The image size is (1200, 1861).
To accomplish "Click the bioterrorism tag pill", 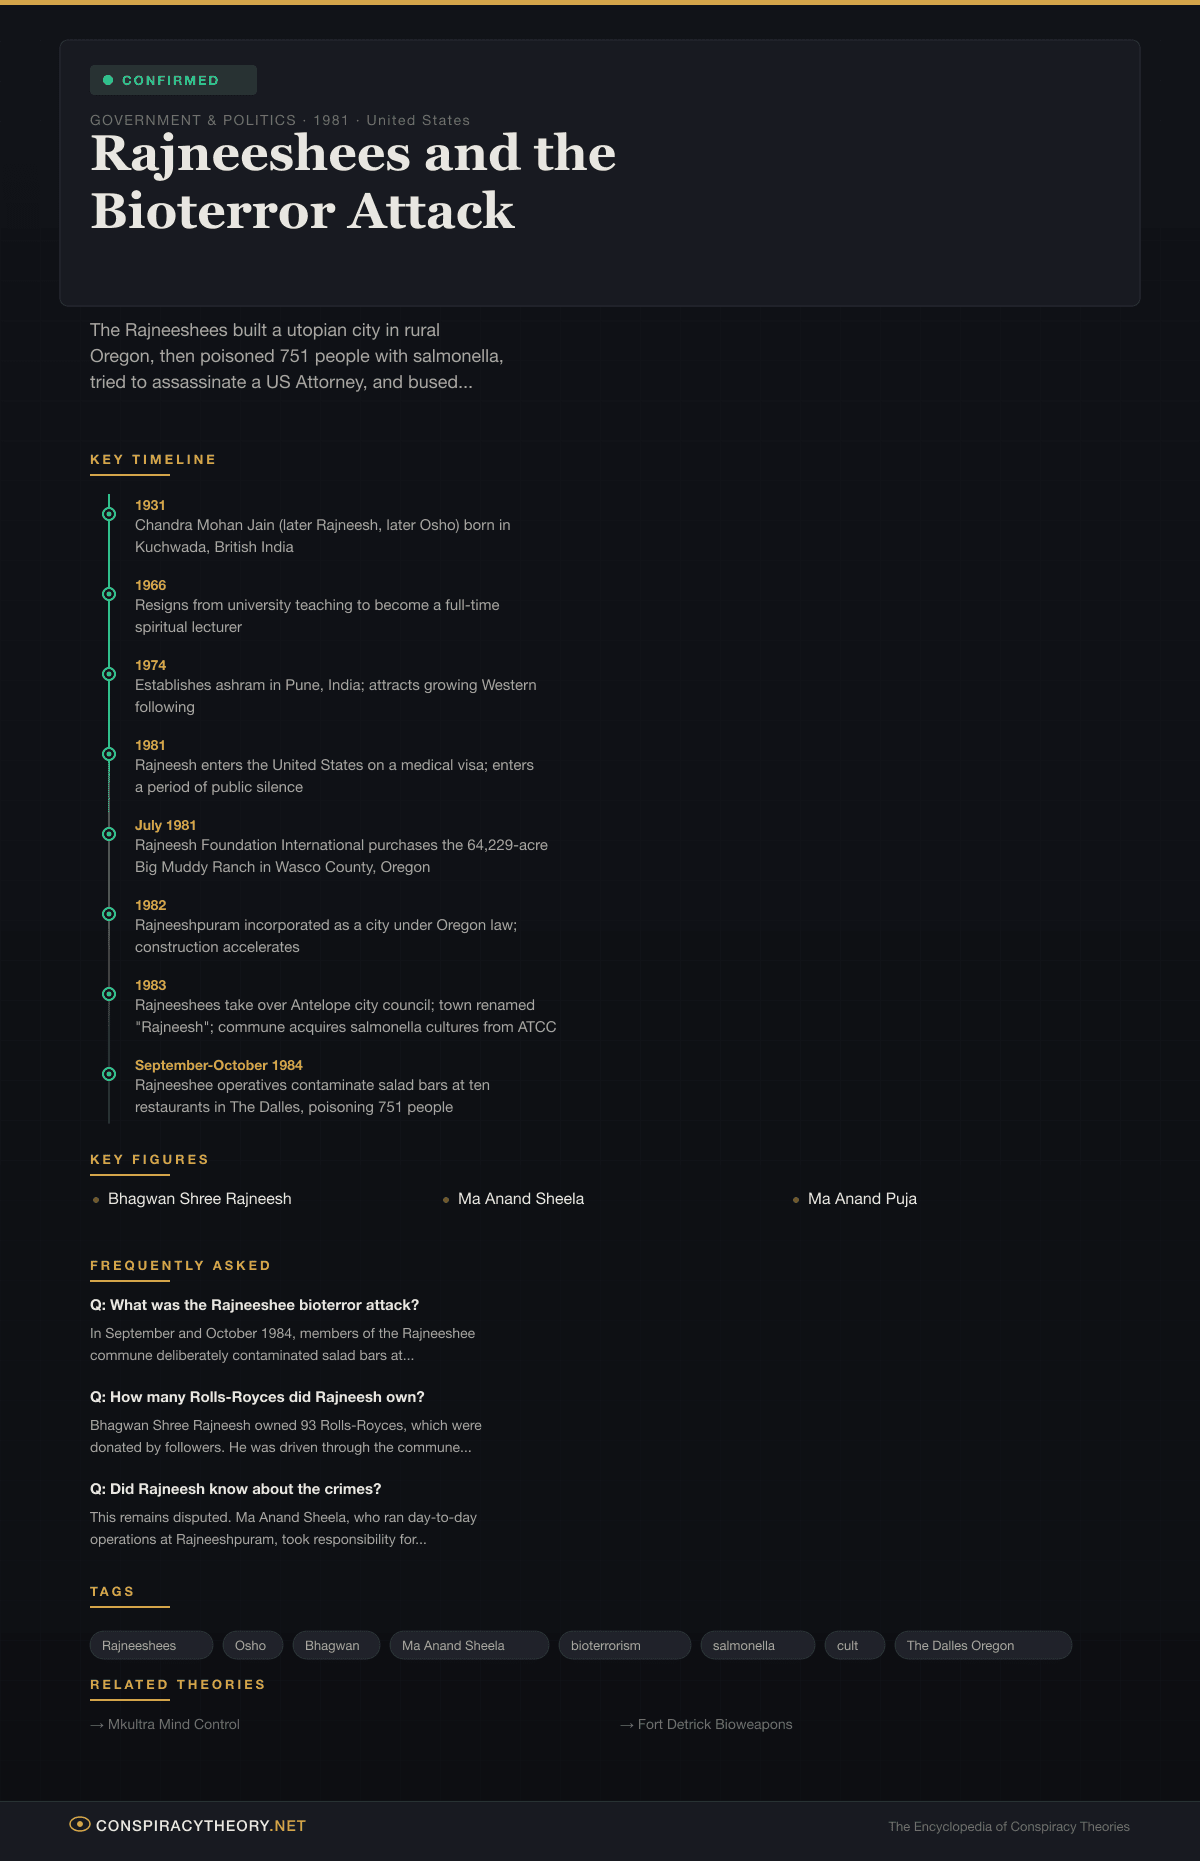I will [606, 1645].
